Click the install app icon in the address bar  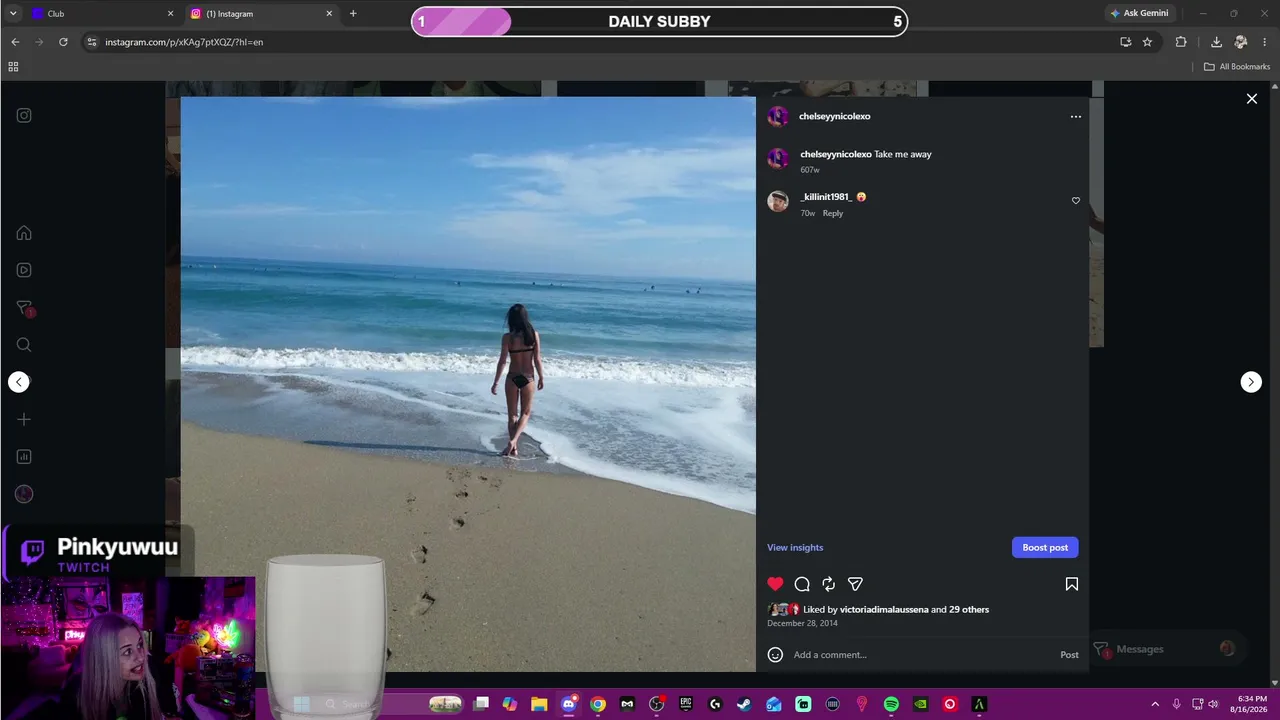(x=1125, y=42)
